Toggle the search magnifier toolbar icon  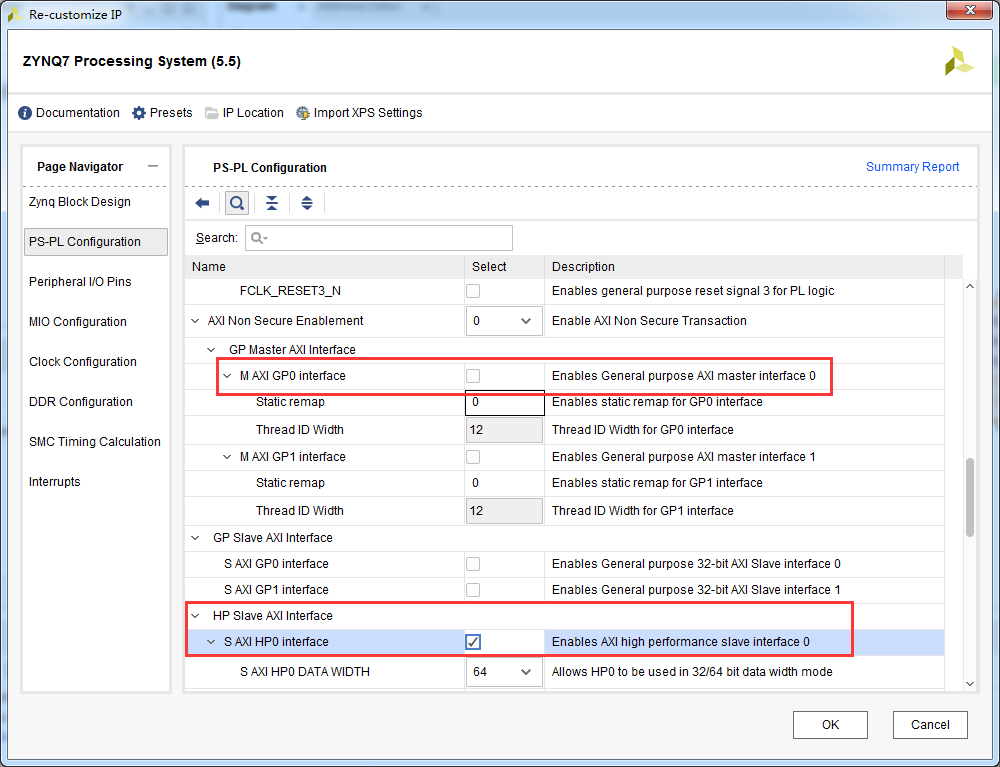pyautogui.click(x=237, y=203)
